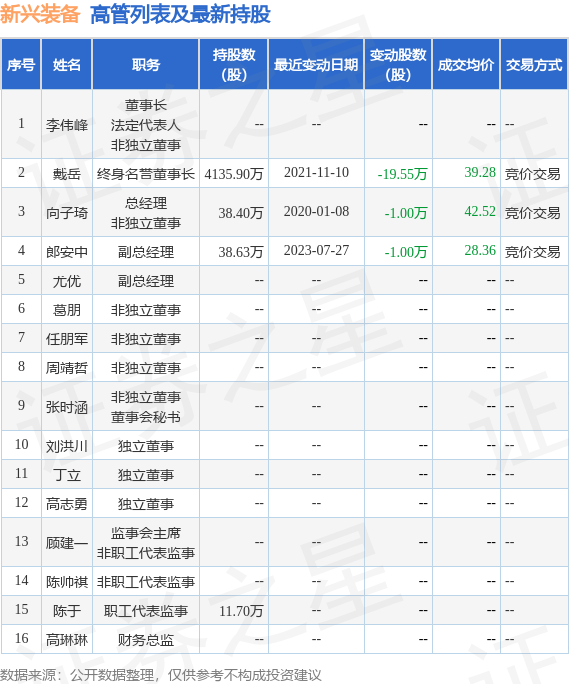This screenshot has width=569, height=684.
Task: Click the name 顾建一
Action: coord(67,543)
